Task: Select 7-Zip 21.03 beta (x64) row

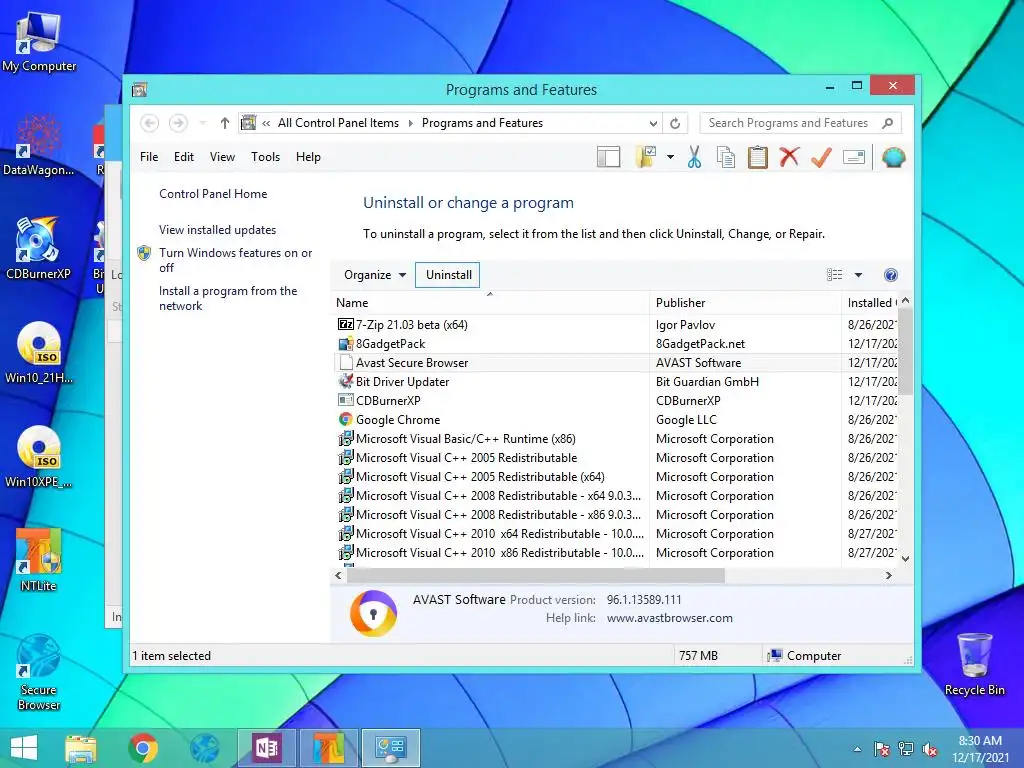Action: pos(615,325)
